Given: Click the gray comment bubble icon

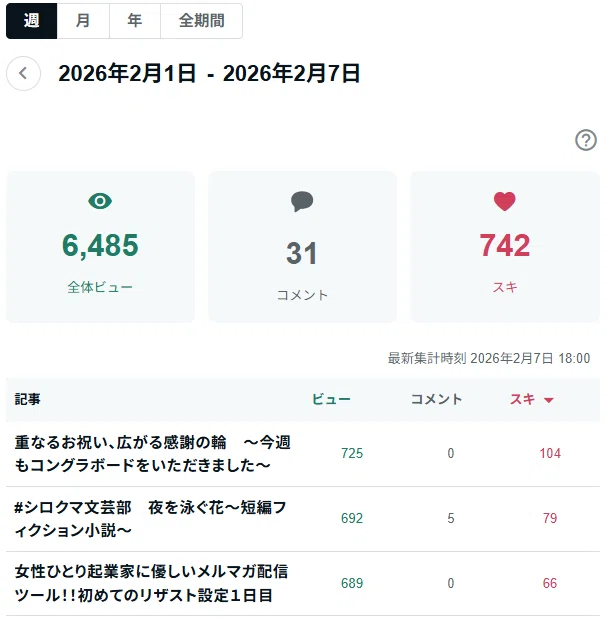Looking at the screenshot, I should coord(302,201).
